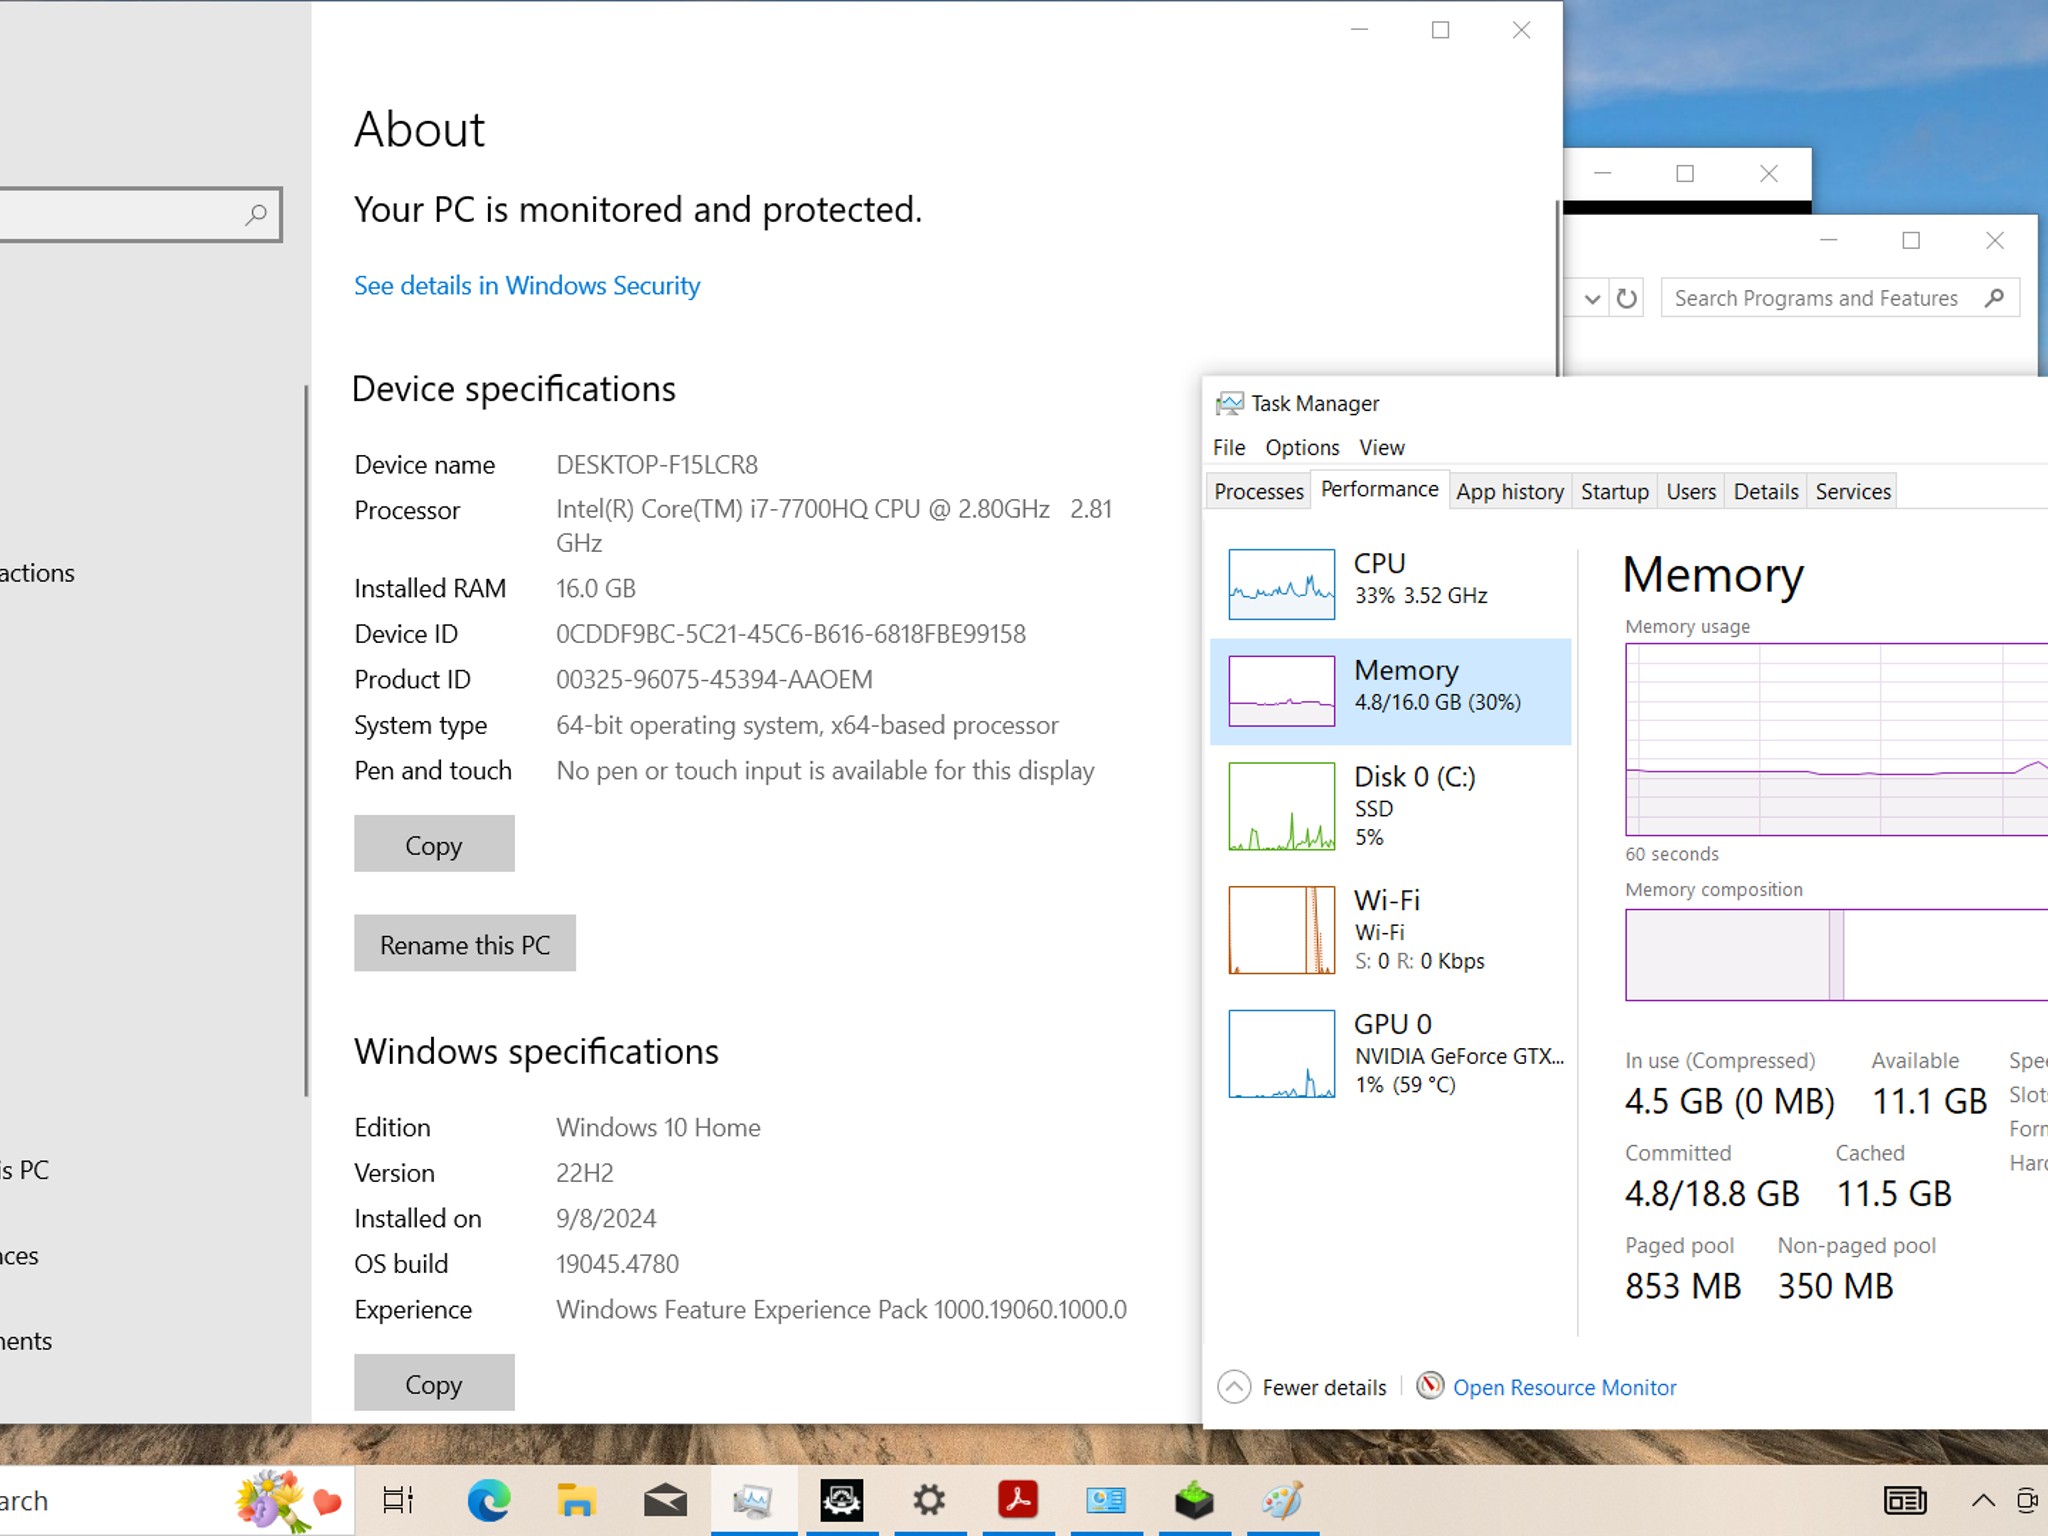Open the Open Resource Monitor link

point(1564,1388)
